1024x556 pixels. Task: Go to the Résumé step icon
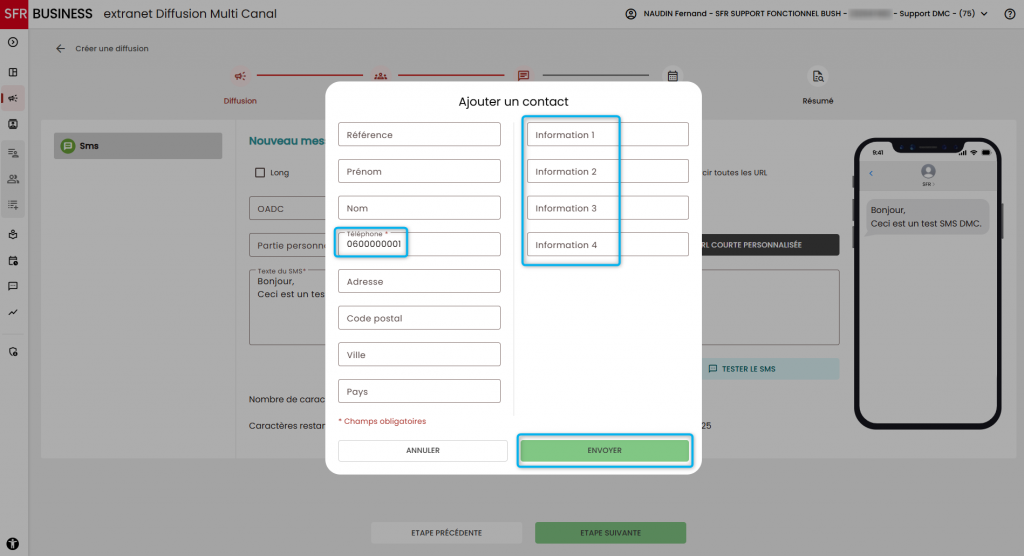pos(818,76)
